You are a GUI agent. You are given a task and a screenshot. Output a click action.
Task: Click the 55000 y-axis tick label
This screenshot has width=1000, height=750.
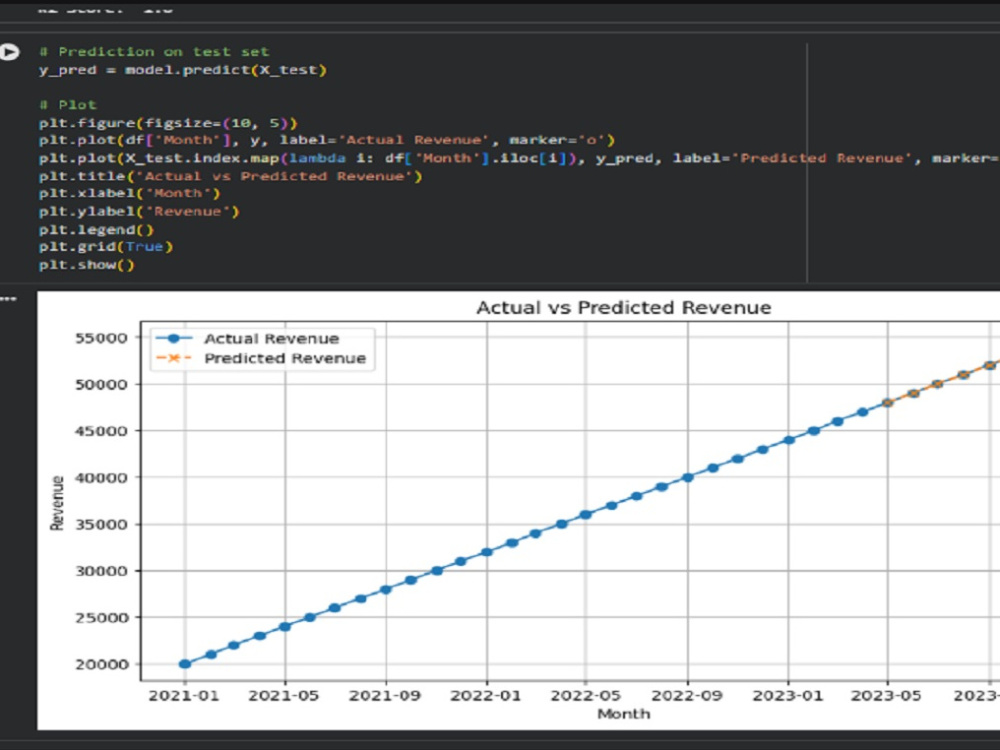101,338
